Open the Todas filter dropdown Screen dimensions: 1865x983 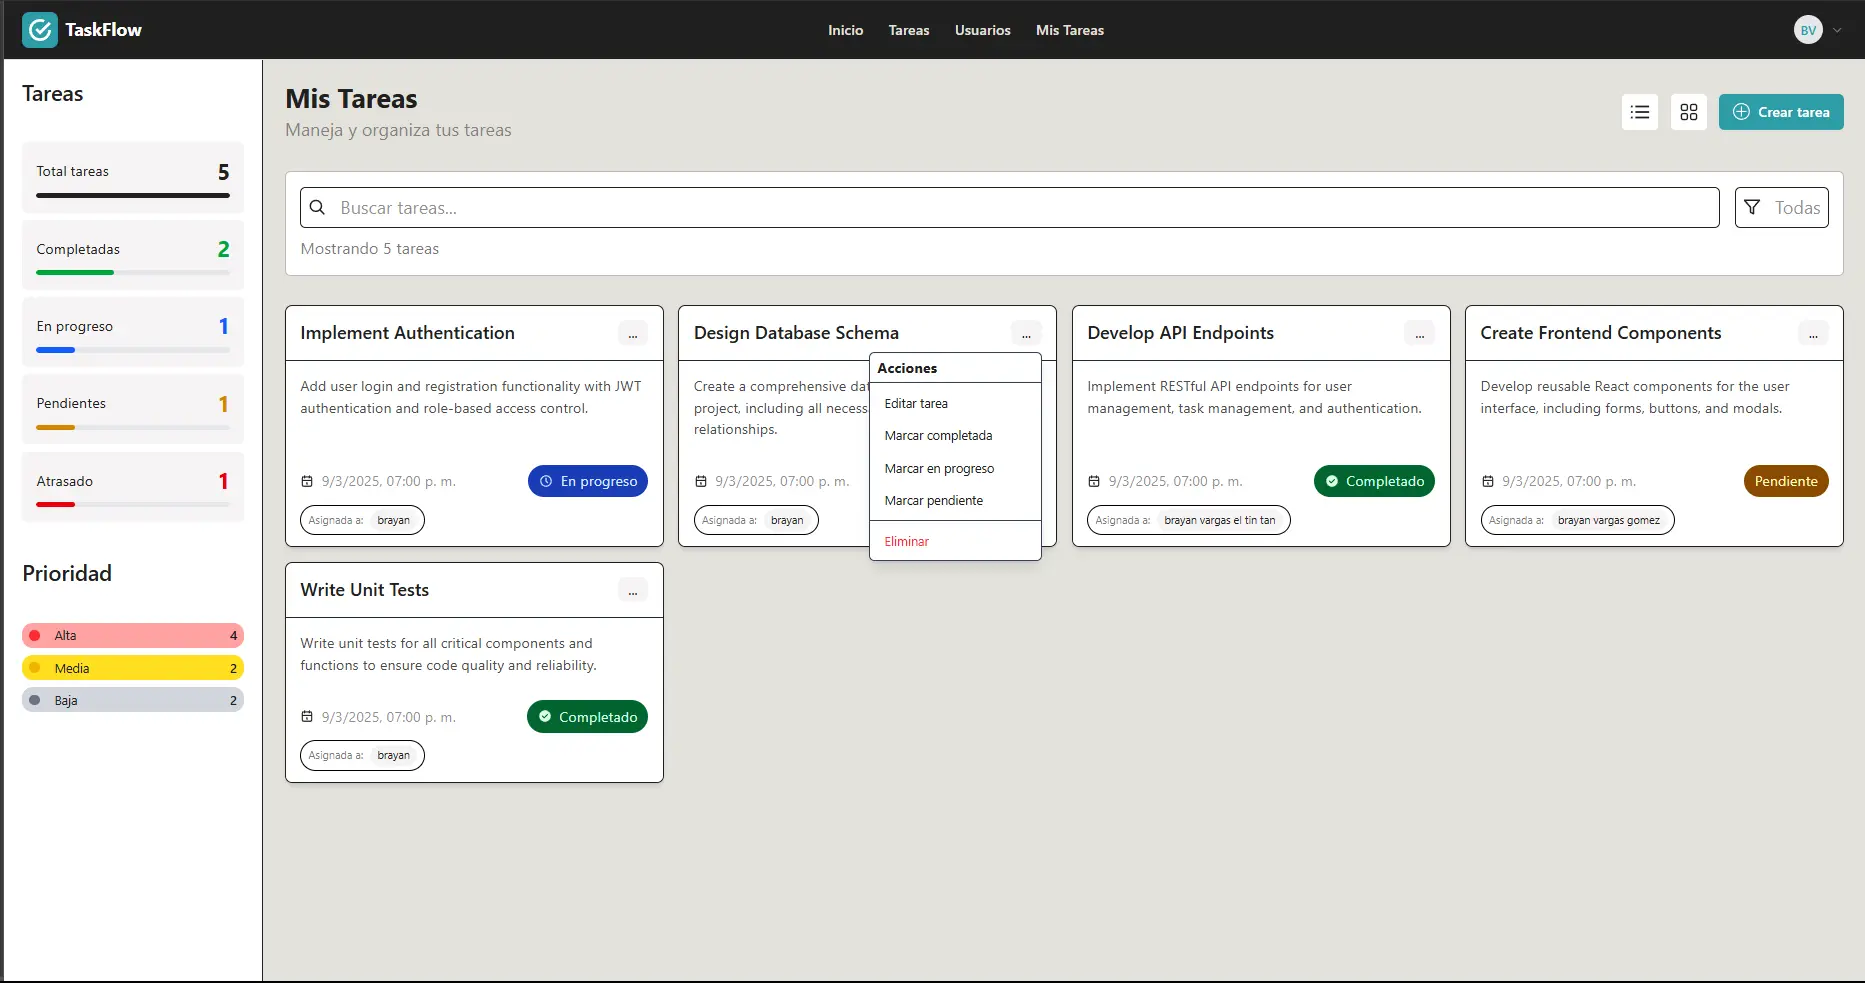1782,208
